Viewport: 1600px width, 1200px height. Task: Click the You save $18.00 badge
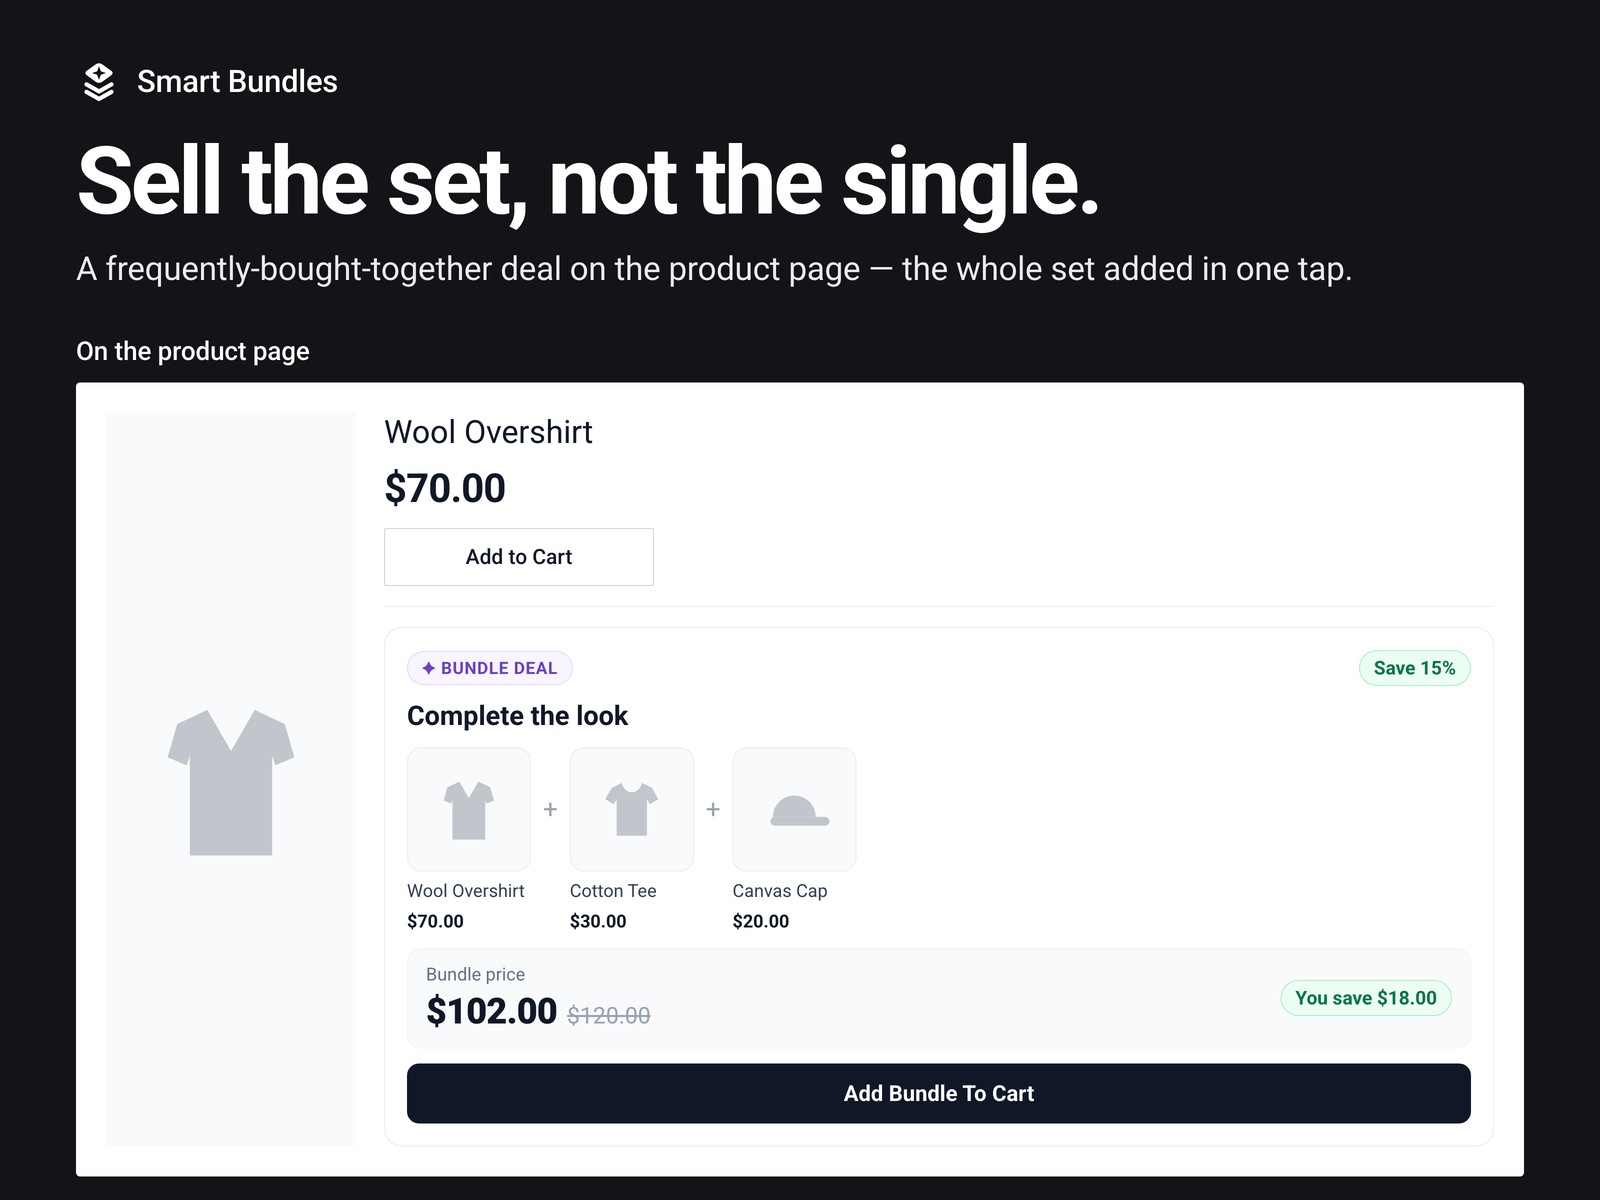pos(1366,998)
